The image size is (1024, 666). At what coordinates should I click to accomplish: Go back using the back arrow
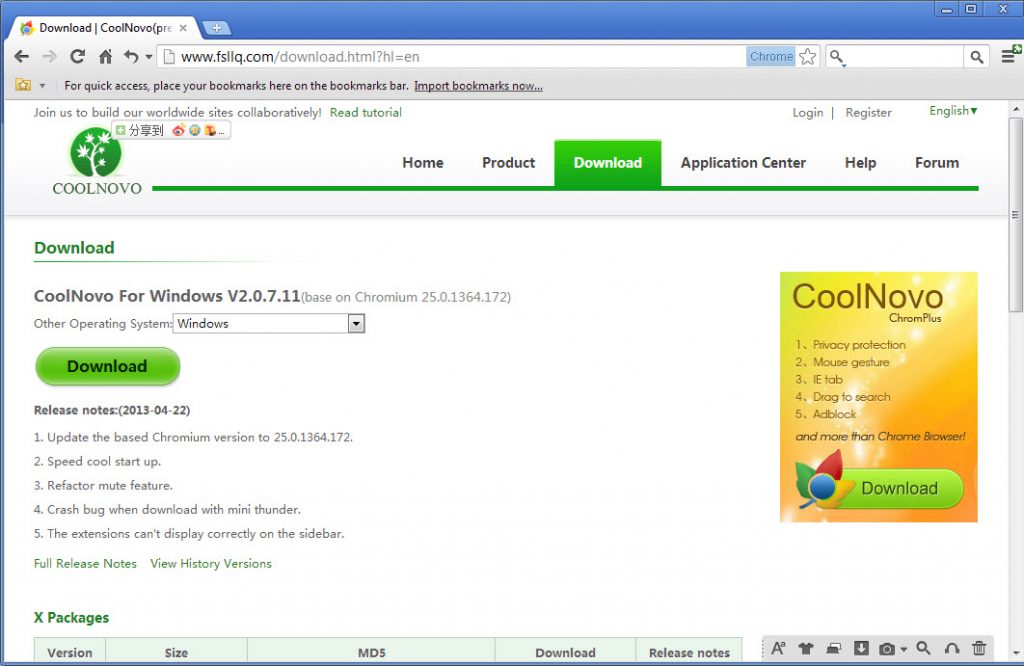(22, 57)
